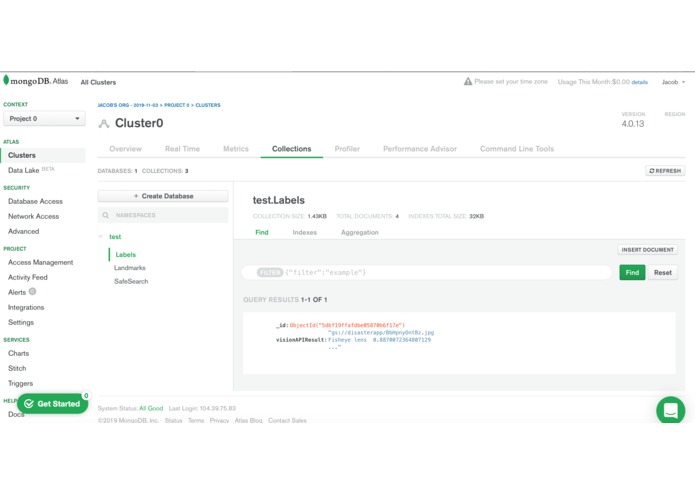Viewport: 695px width, 494px height.
Task: Open Alerts in the sidebar
Action: click(x=17, y=292)
